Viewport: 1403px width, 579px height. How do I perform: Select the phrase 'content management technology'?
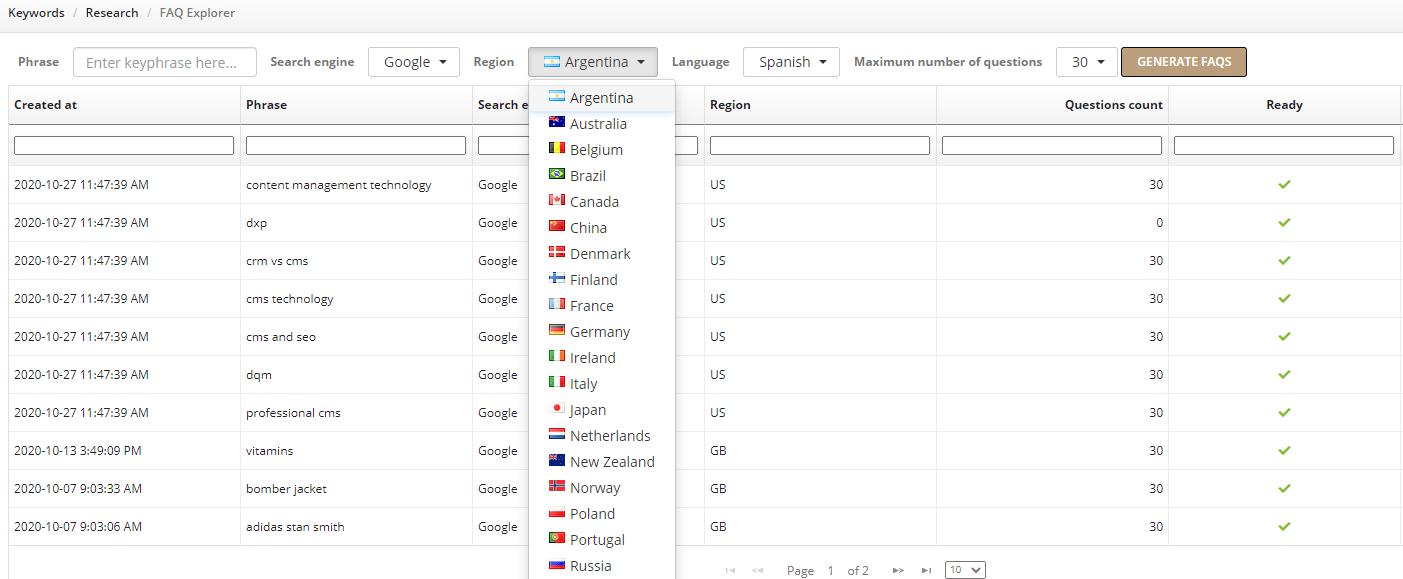(x=339, y=185)
